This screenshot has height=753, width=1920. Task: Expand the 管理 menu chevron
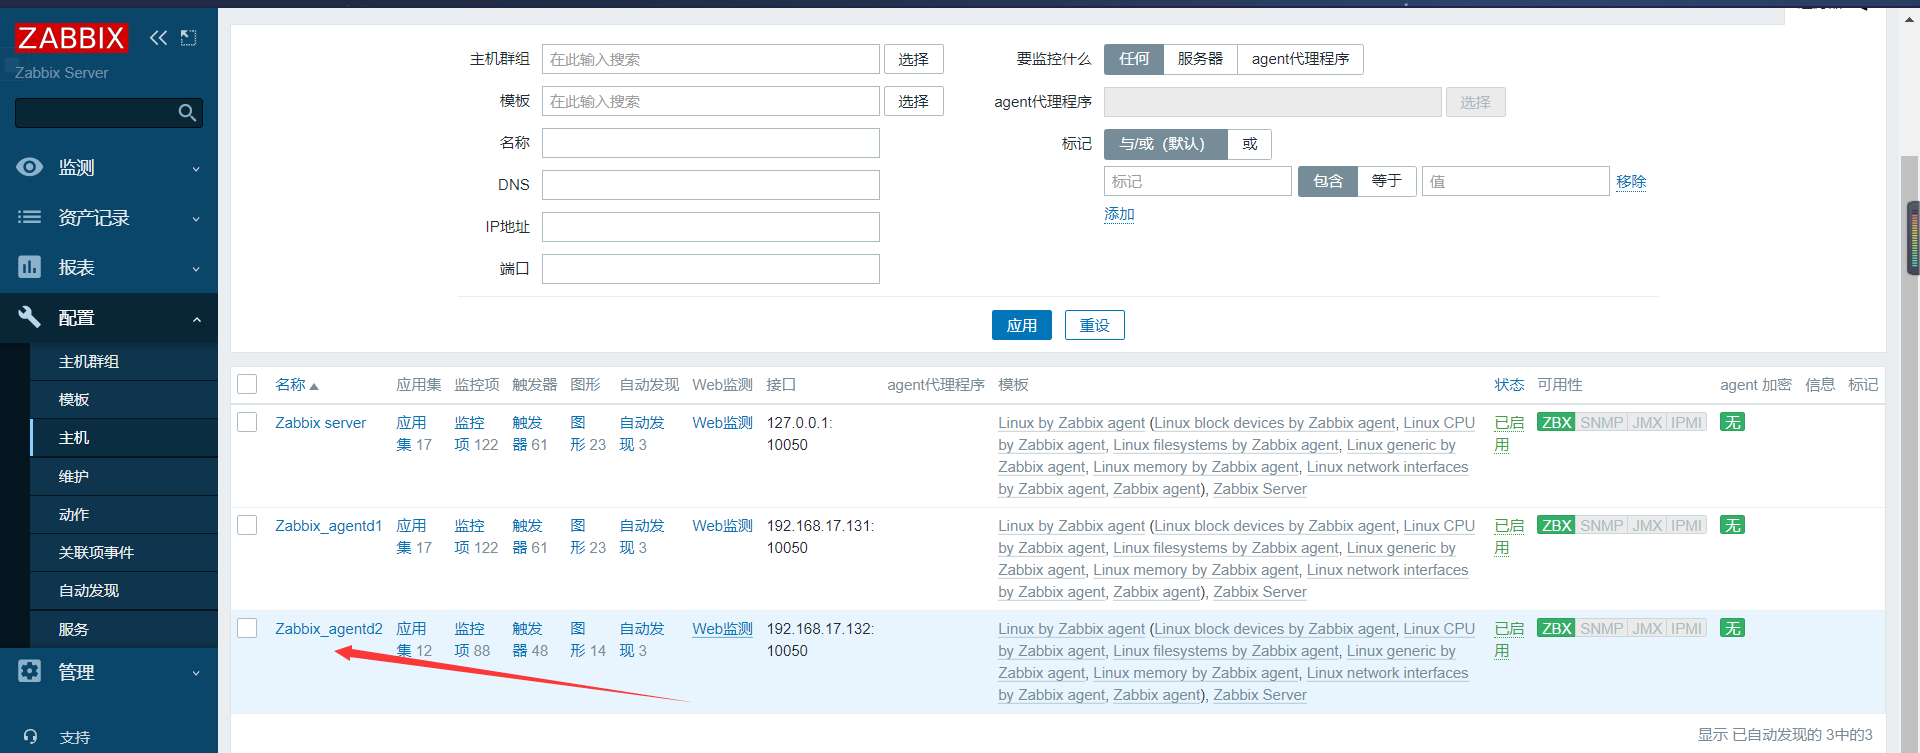[196, 673]
